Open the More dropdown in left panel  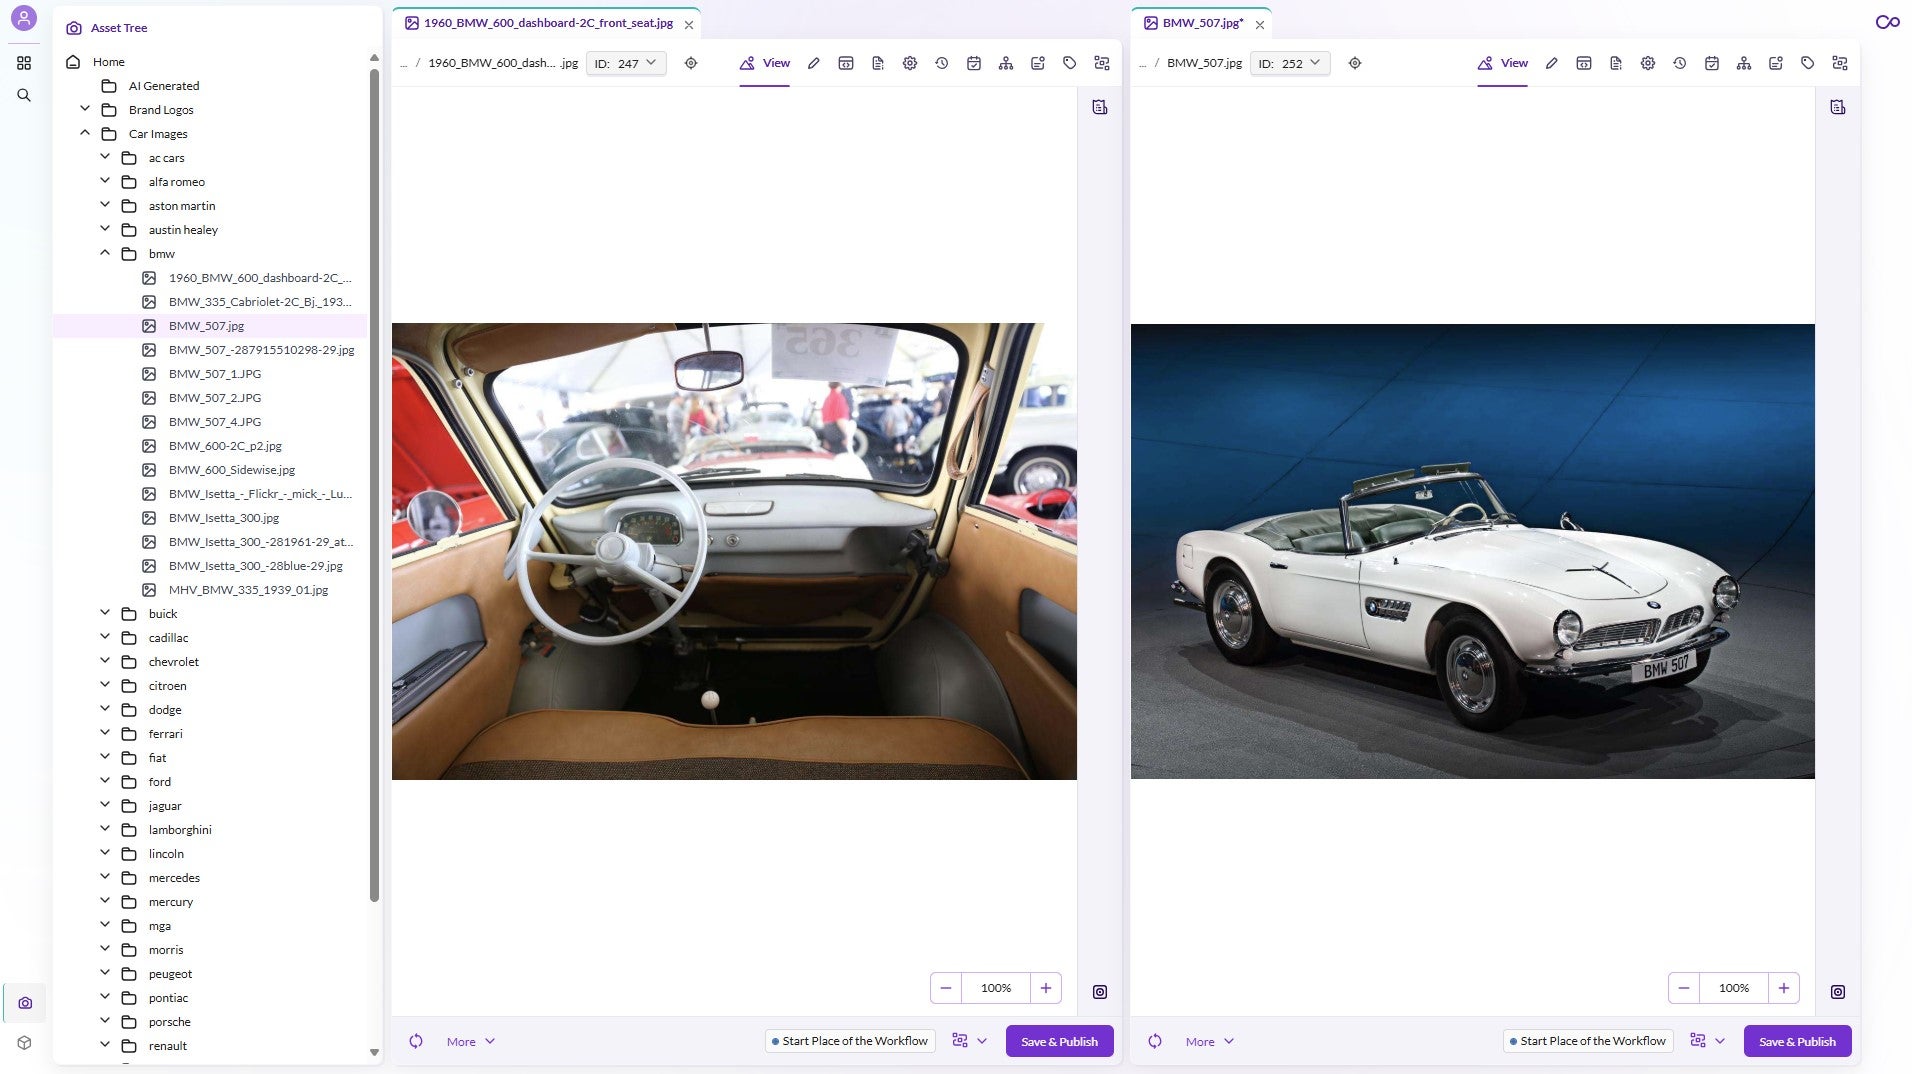tap(470, 1041)
